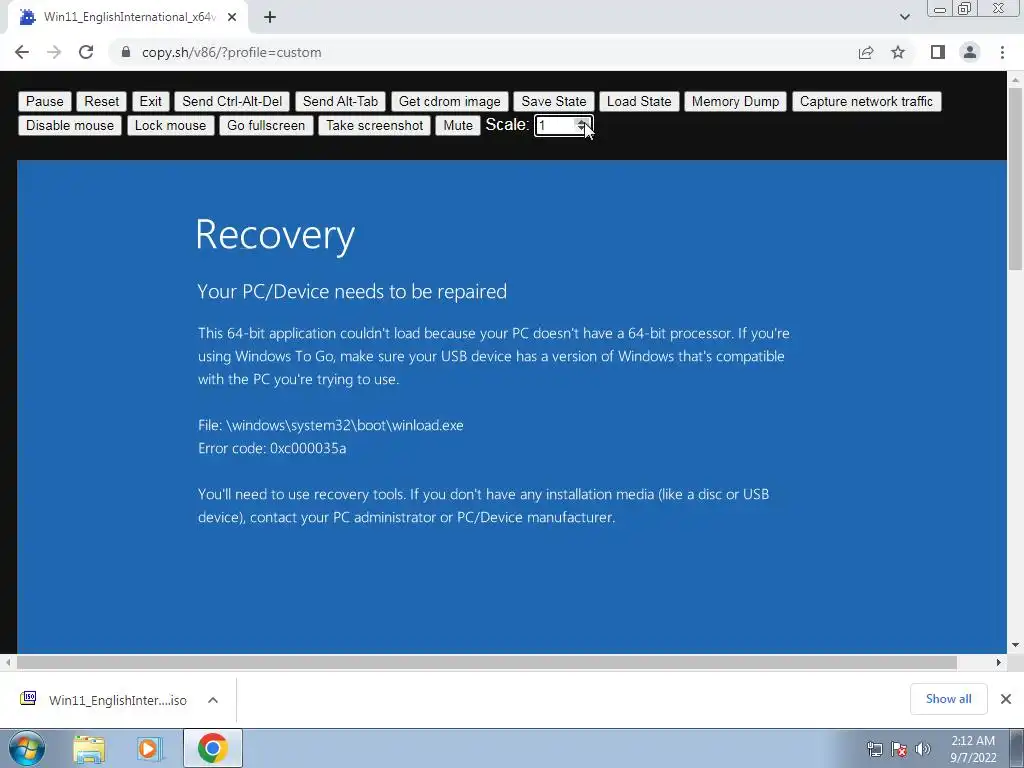Click the vertical page scrollbar thumb

click(x=1016, y=178)
